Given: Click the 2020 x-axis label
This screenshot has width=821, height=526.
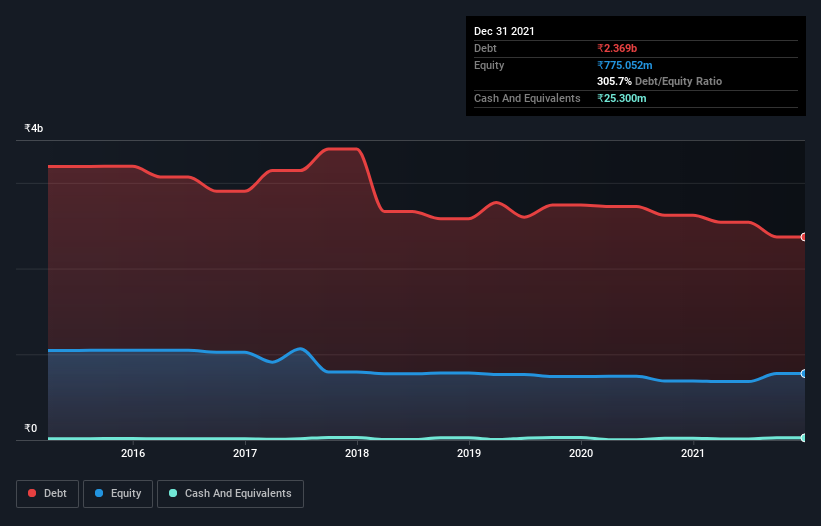Looking at the screenshot, I should [581, 453].
